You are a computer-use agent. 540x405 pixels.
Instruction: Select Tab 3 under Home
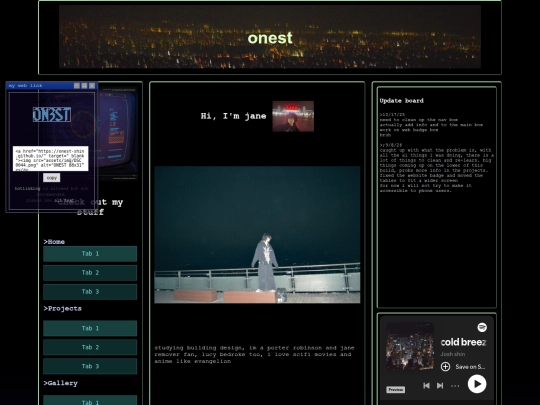(90, 292)
